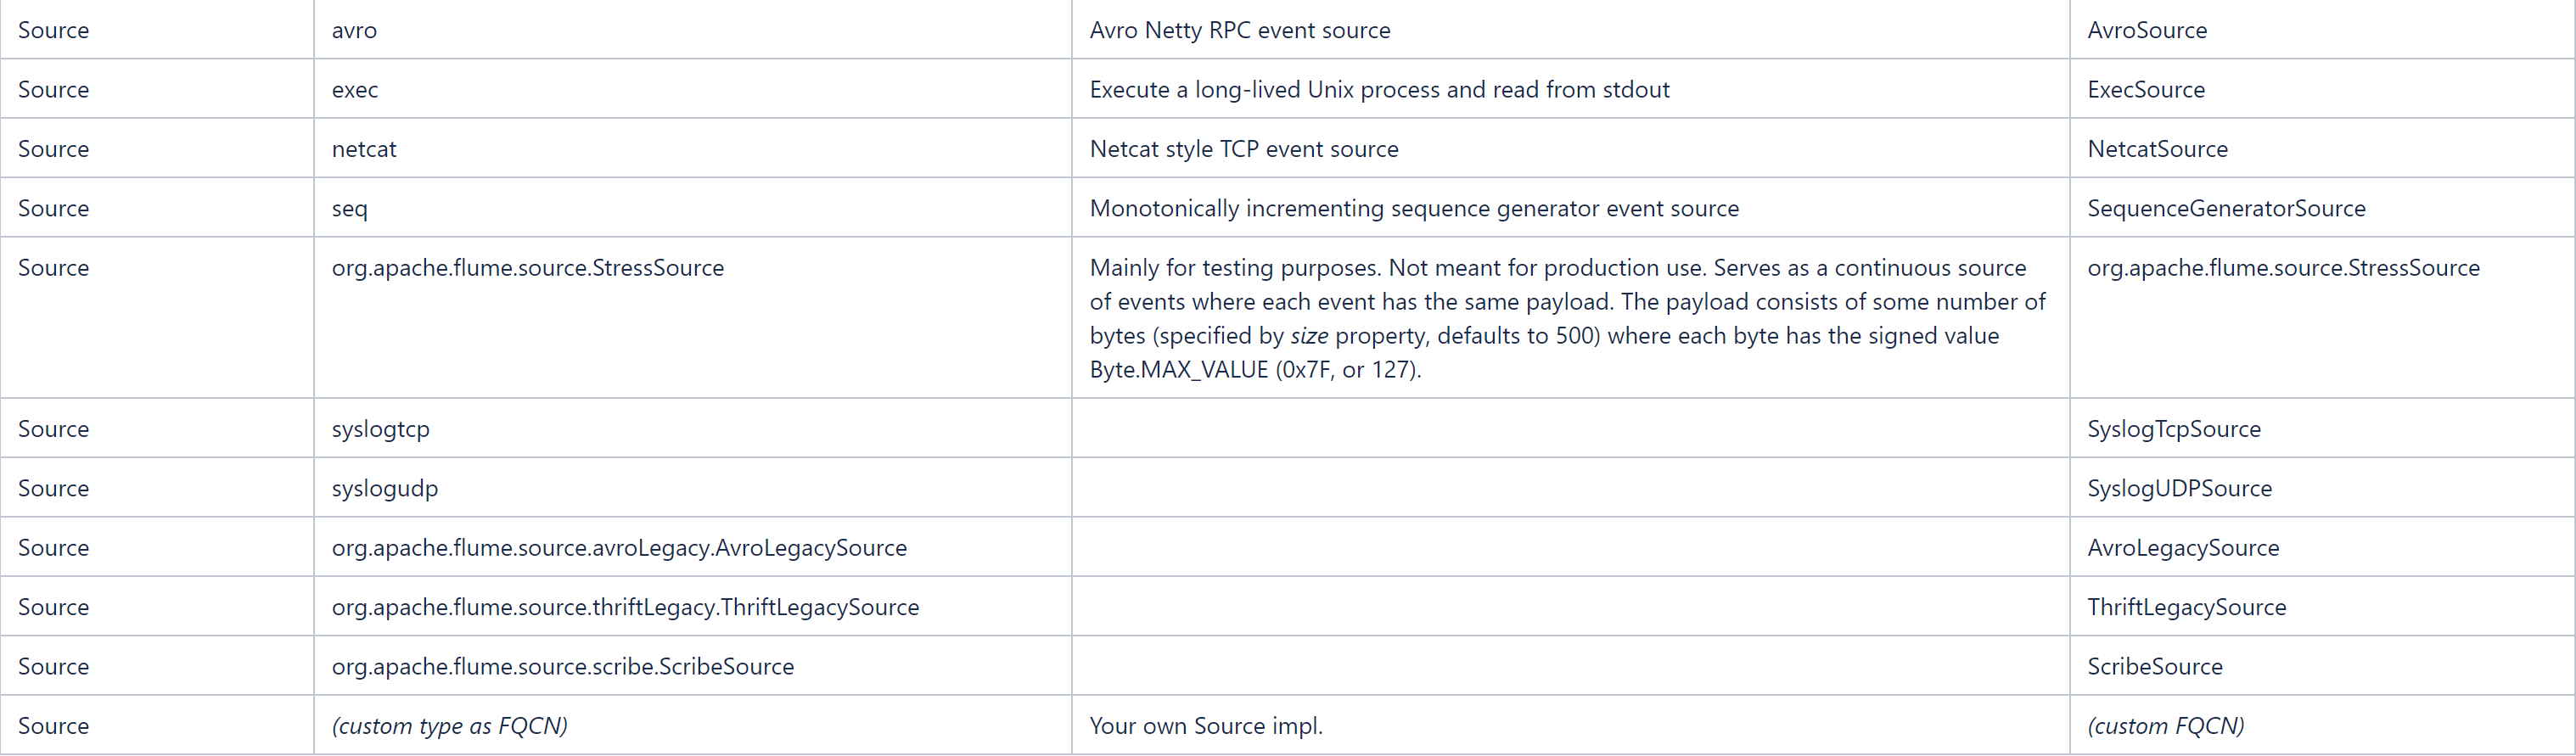Click 'Source' in the StressSource row
Image resolution: width=2576 pixels, height=756 pixels.
tap(54, 268)
